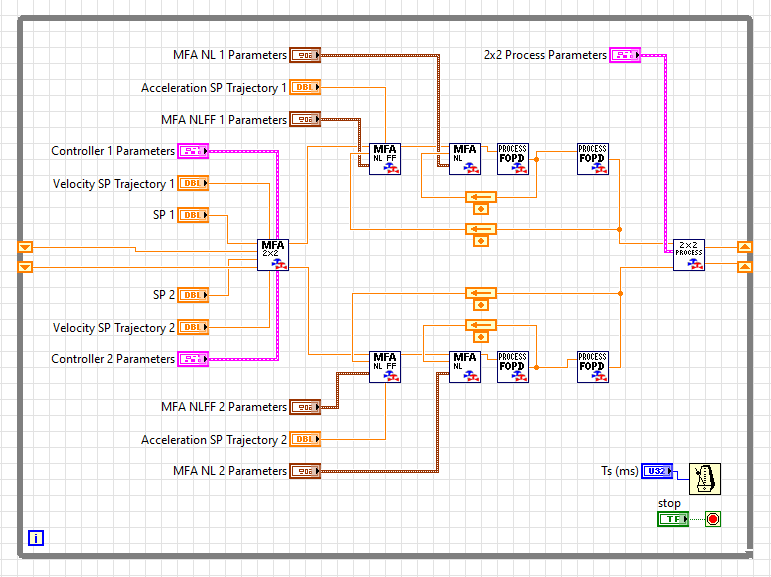
Task: Select the upper MFA NL FF subVI
Action: point(385,159)
